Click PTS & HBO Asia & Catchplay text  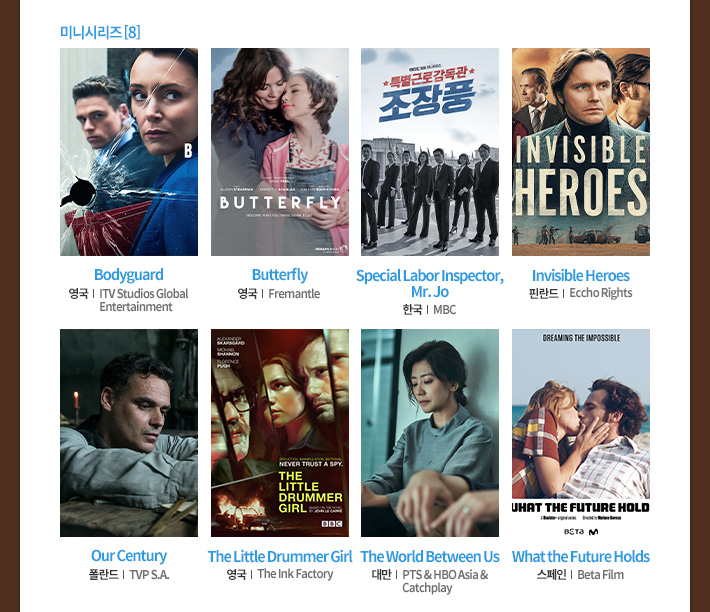445,581
